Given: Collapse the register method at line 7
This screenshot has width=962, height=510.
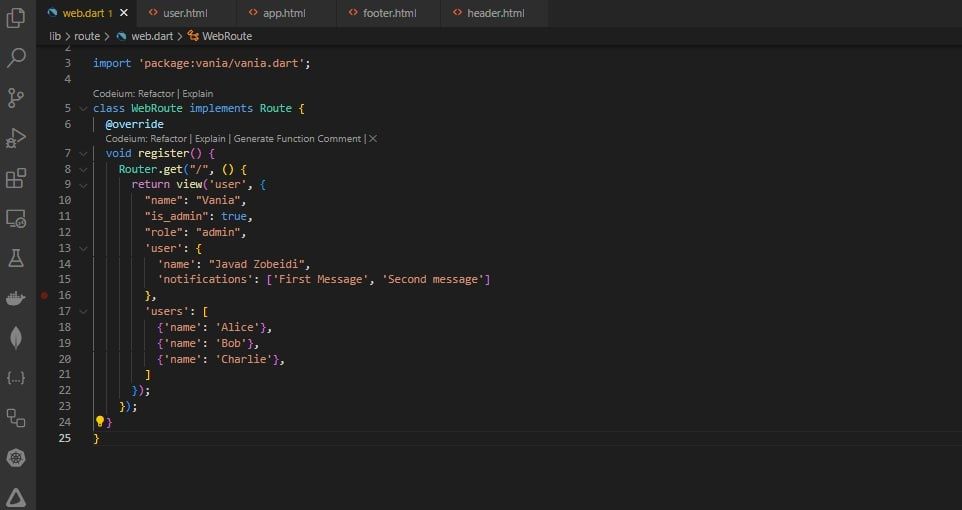Looking at the screenshot, I should click(x=83, y=153).
